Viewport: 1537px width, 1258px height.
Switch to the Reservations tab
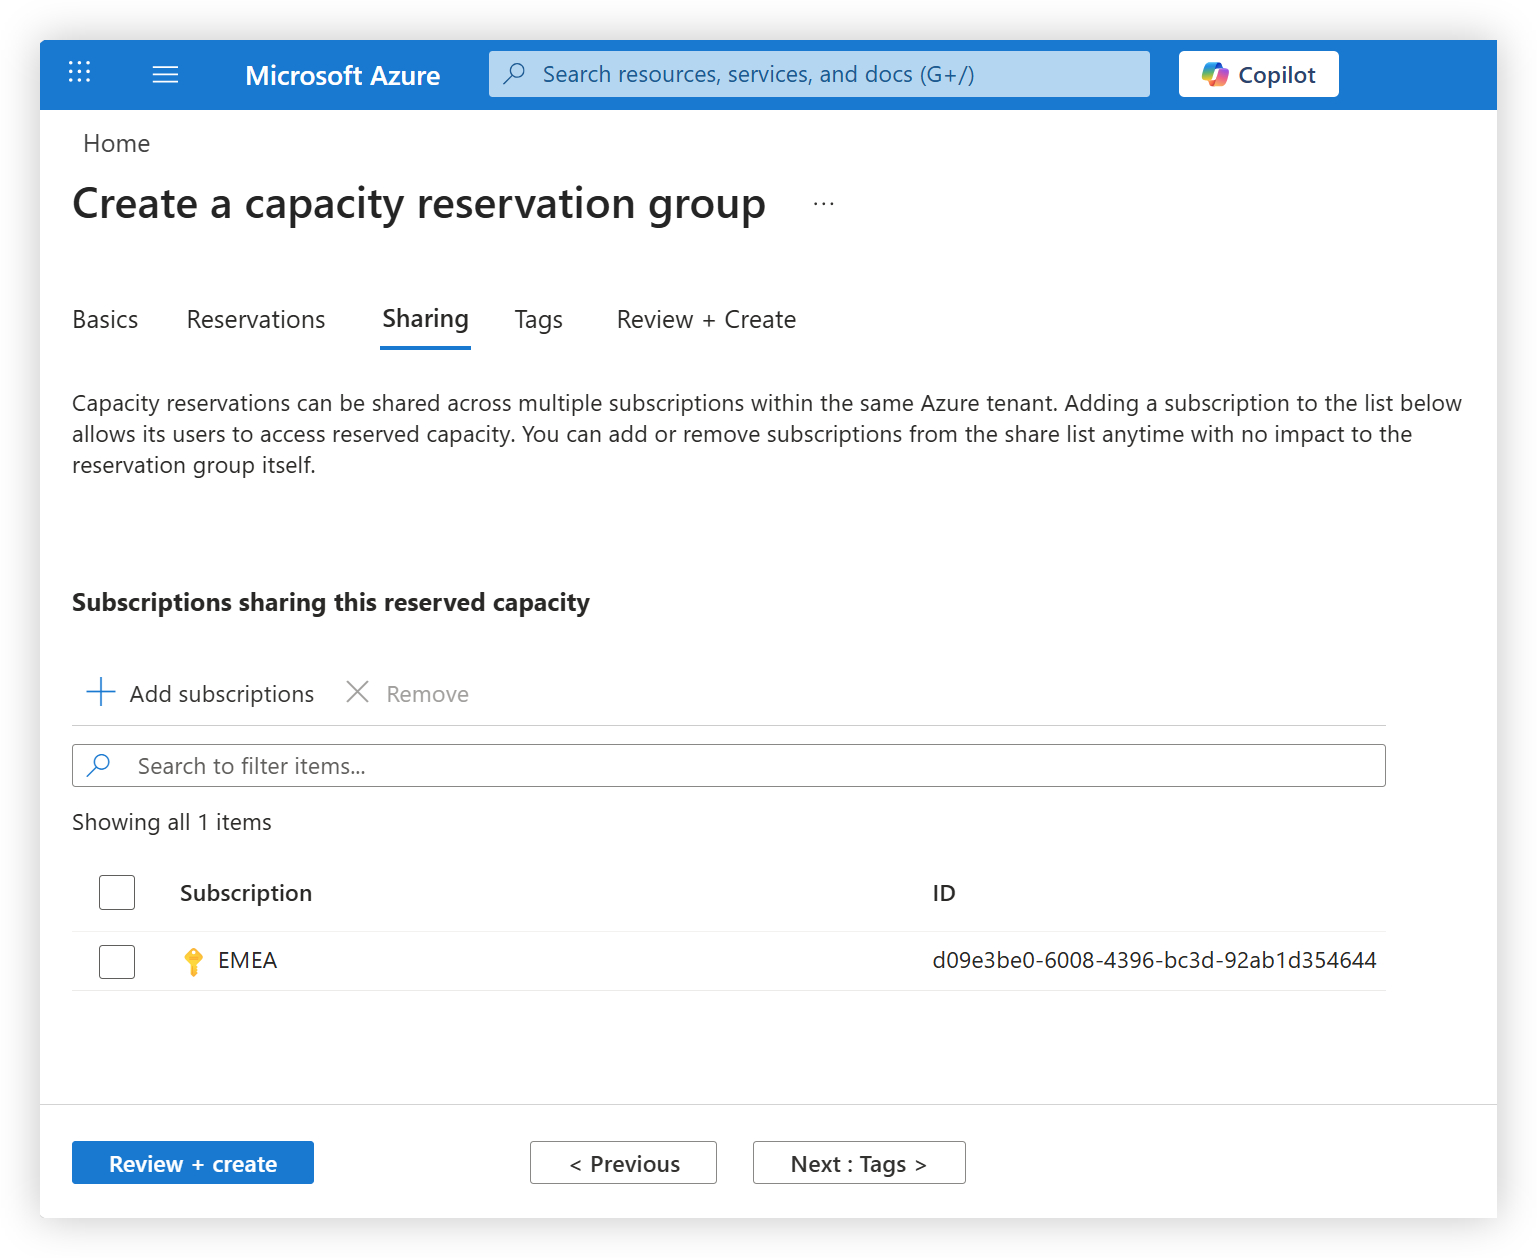point(256,320)
